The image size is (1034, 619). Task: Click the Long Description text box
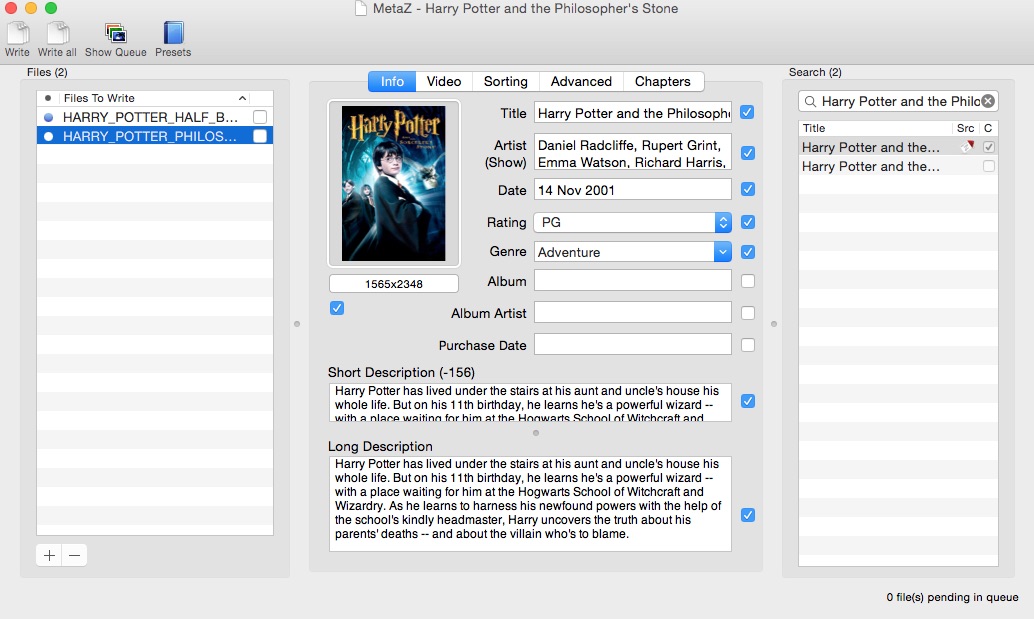click(x=530, y=504)
